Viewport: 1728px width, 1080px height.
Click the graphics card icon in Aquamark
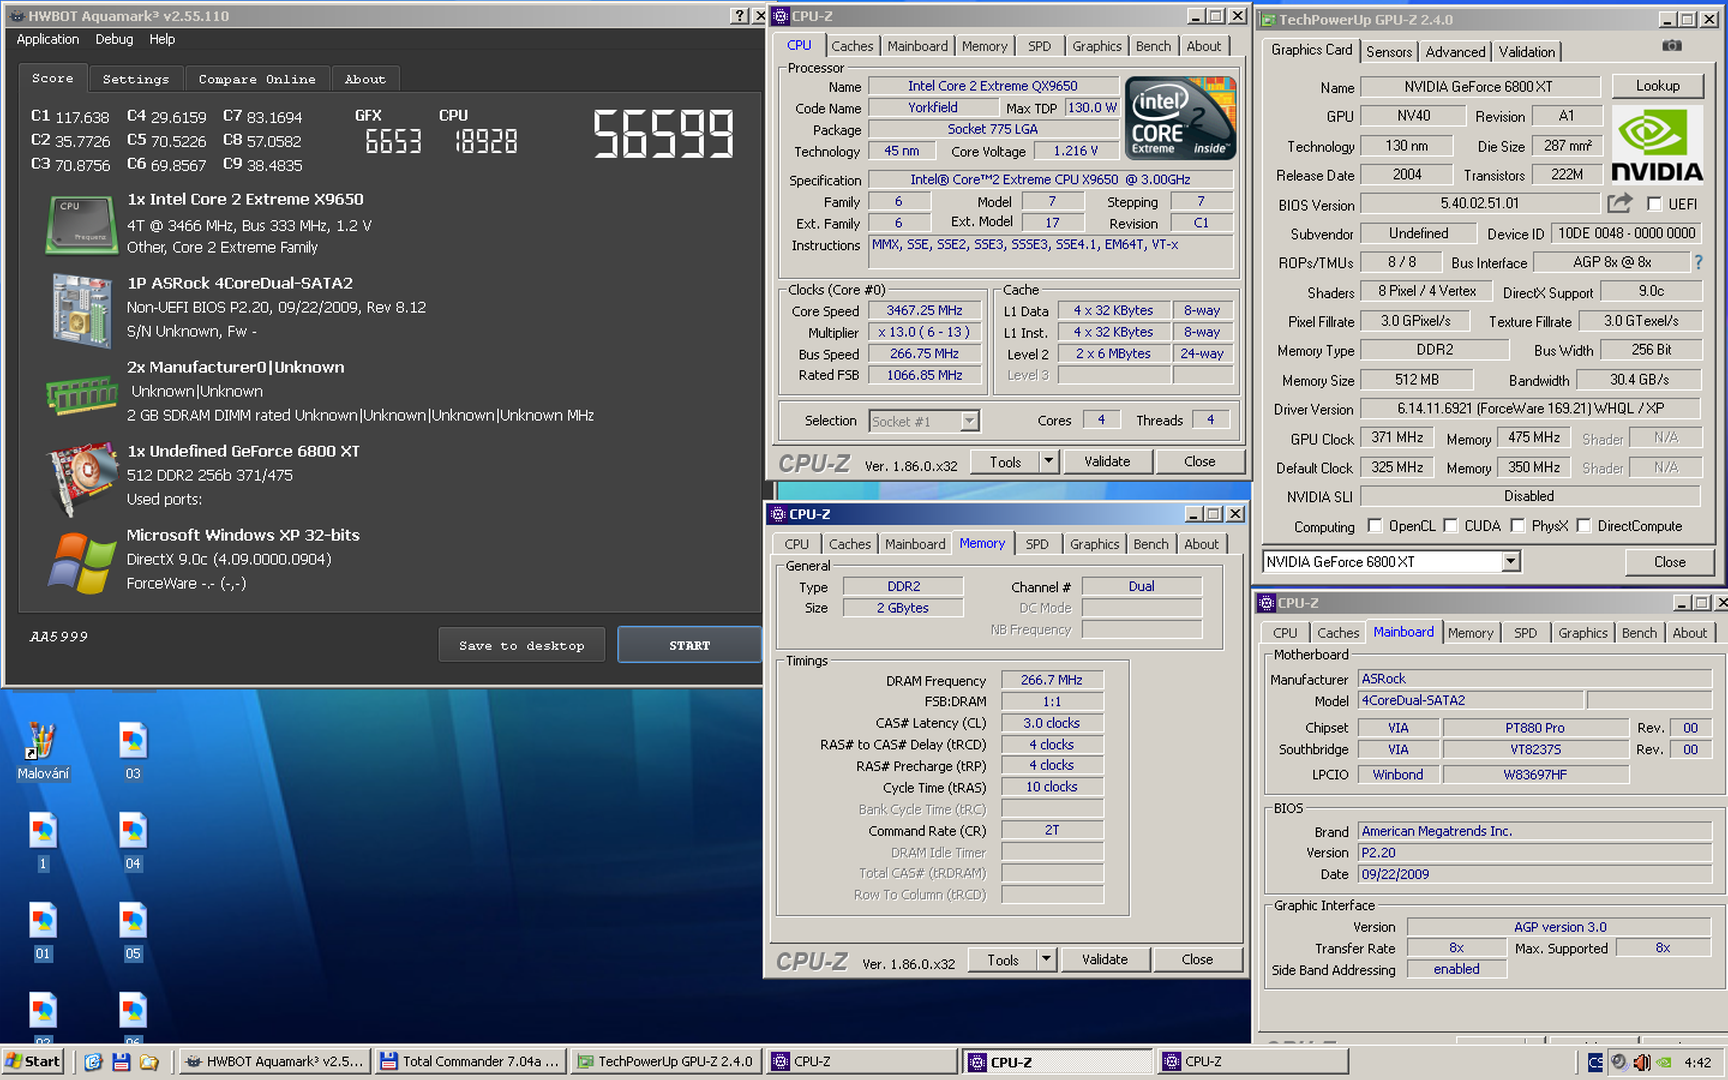pyautogui.click(x=82, y=479)
